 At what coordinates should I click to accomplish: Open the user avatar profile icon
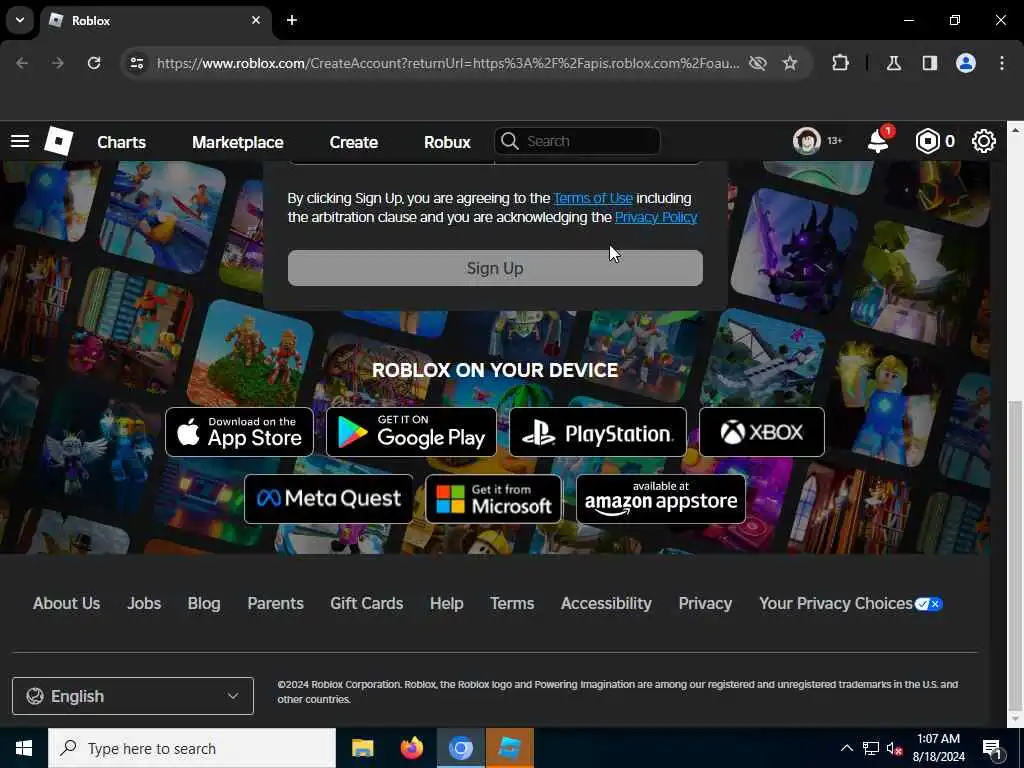(x=807, y=141)
